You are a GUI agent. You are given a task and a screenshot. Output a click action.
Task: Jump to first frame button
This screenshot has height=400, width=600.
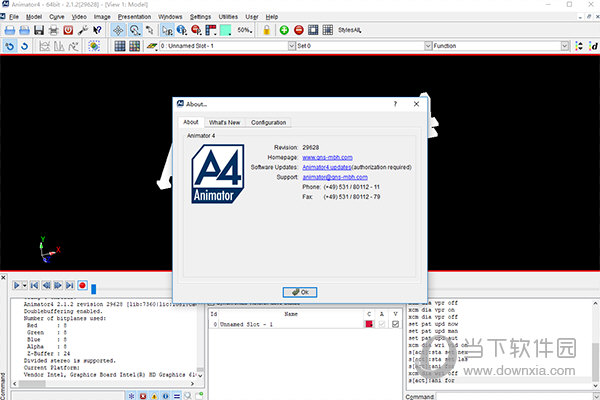point(34,286)
